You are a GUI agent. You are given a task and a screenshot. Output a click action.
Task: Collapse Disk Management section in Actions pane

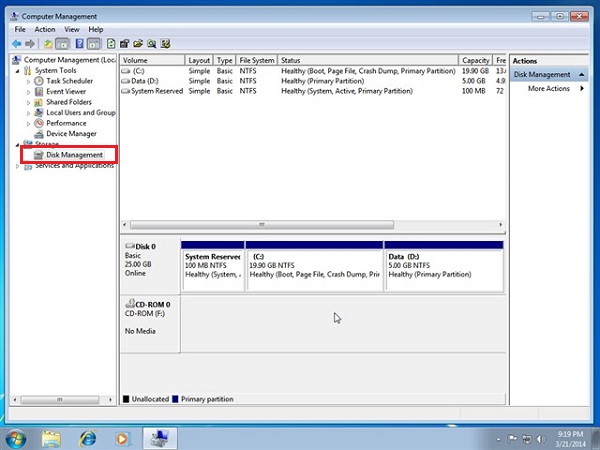click(x=582, y=75)
